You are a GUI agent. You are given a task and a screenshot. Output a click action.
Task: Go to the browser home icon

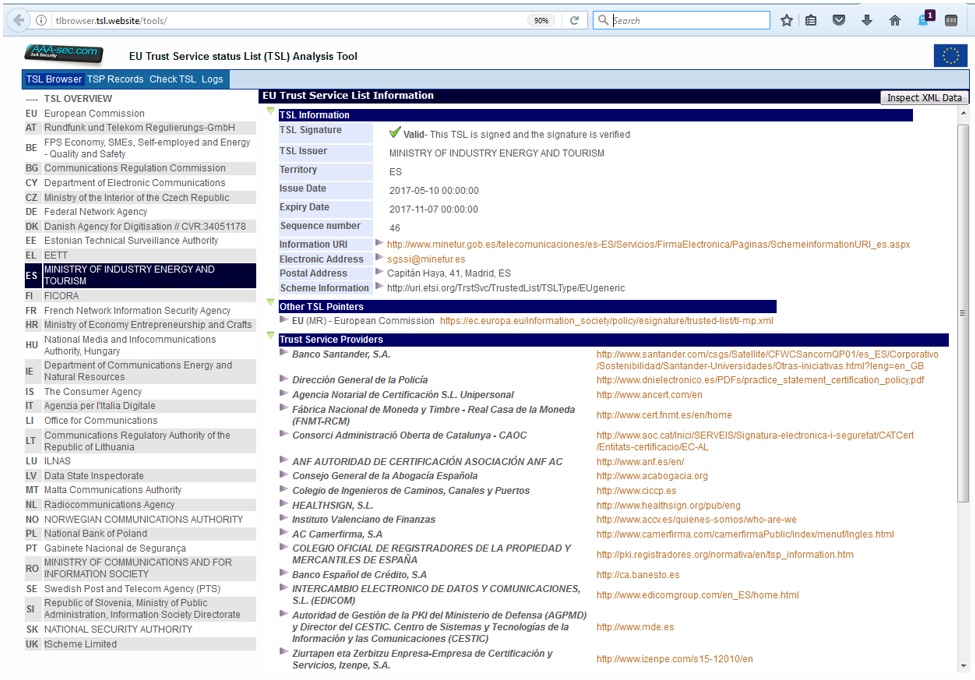pos(895,21)
